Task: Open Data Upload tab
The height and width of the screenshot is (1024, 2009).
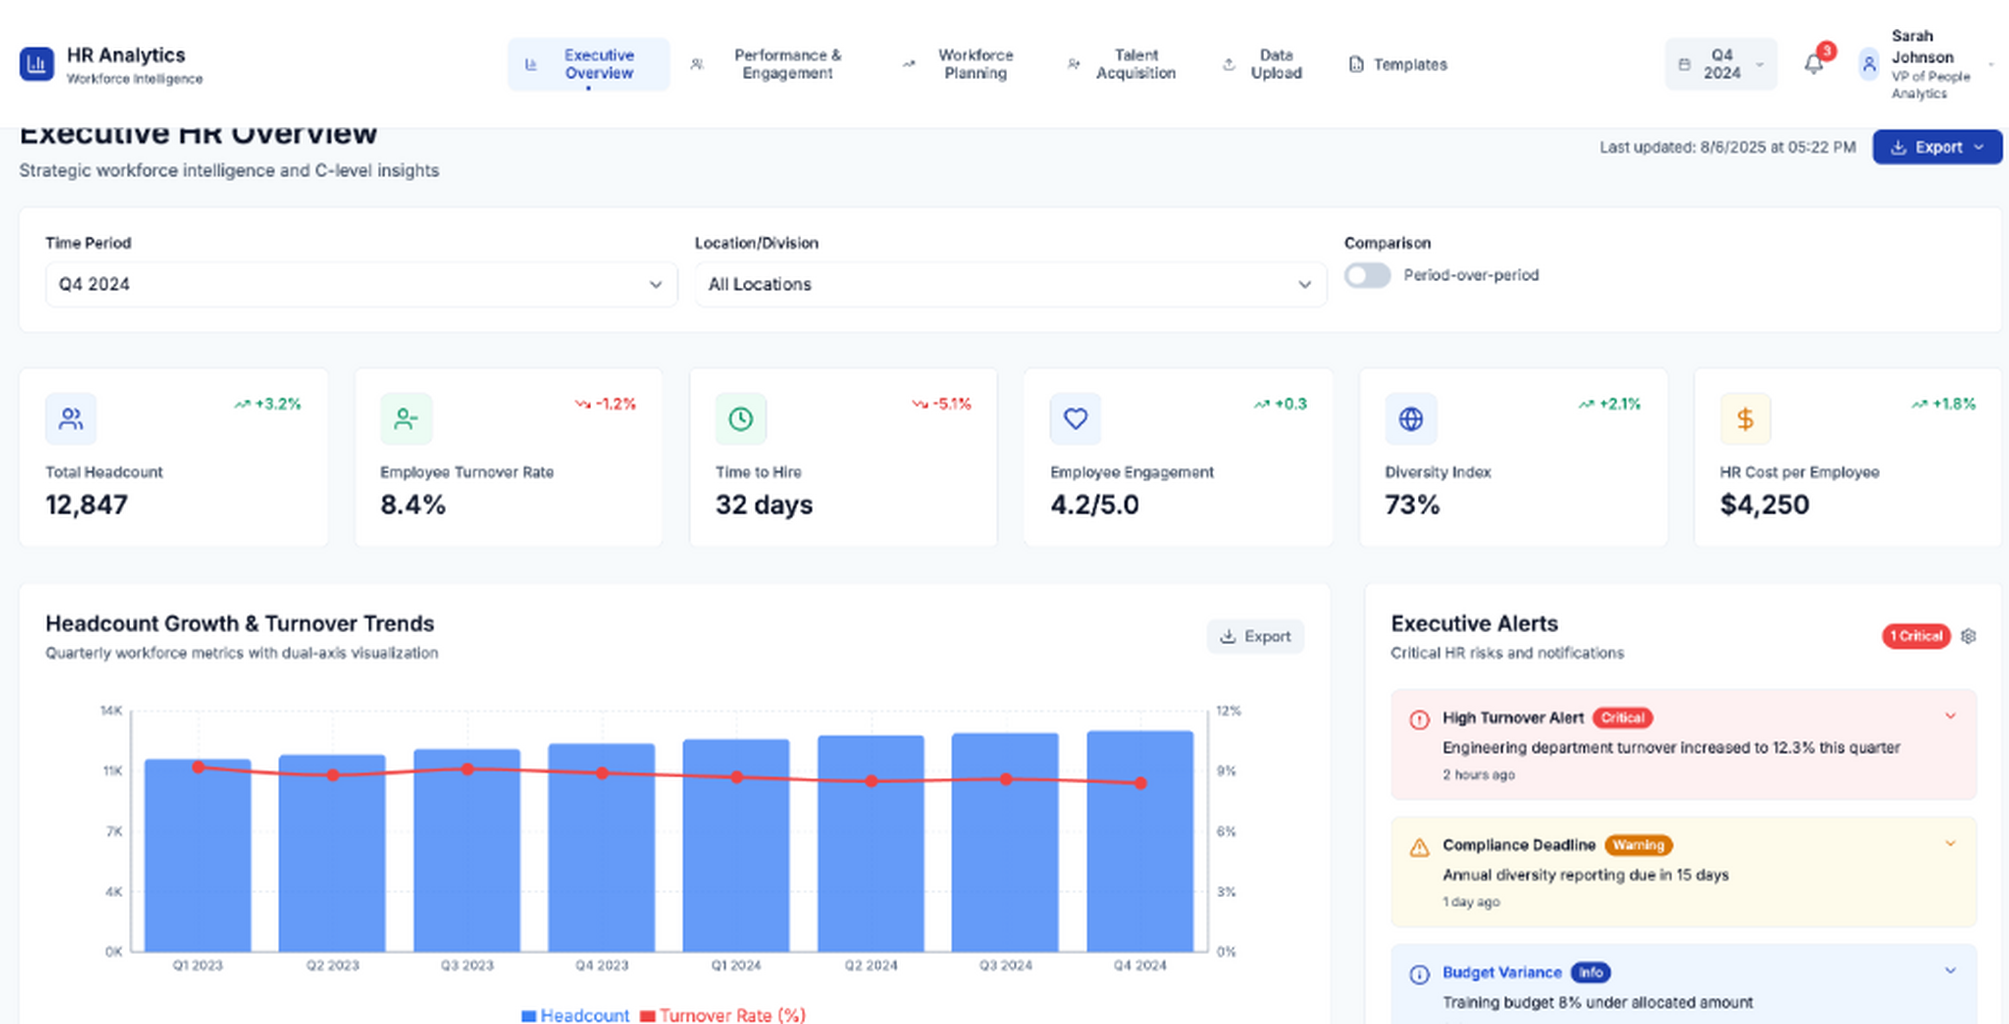Action: point(1262,64)
